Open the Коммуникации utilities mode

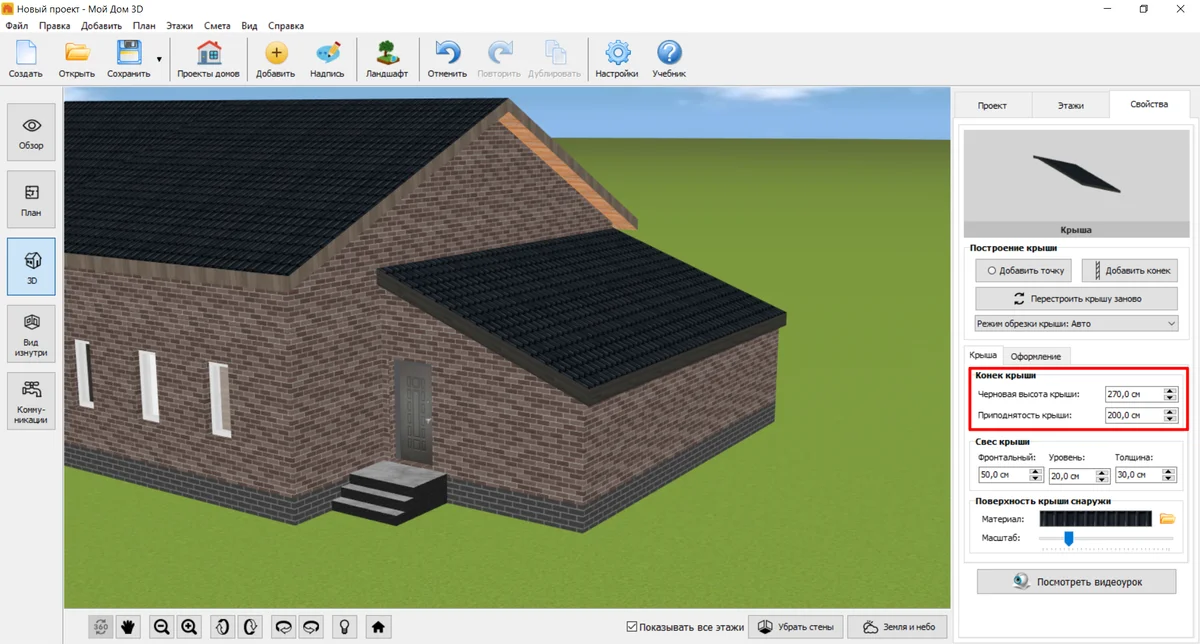point(32,401)
